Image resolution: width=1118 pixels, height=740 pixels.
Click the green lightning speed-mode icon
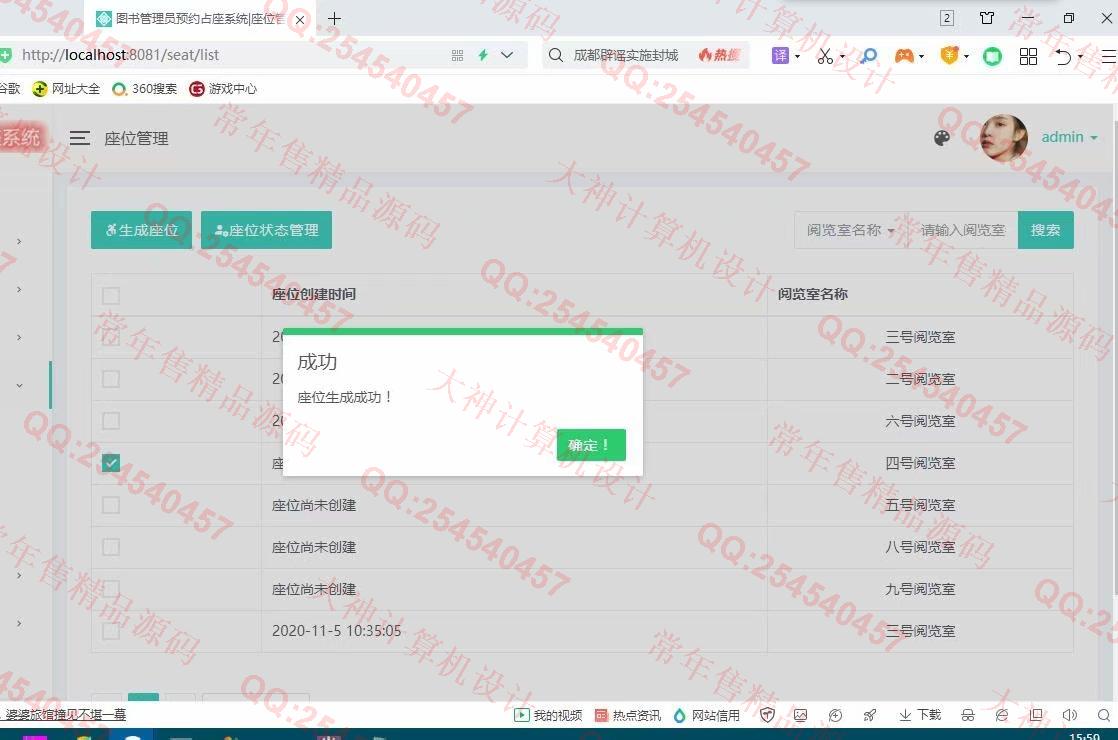[x=483, y=55]
